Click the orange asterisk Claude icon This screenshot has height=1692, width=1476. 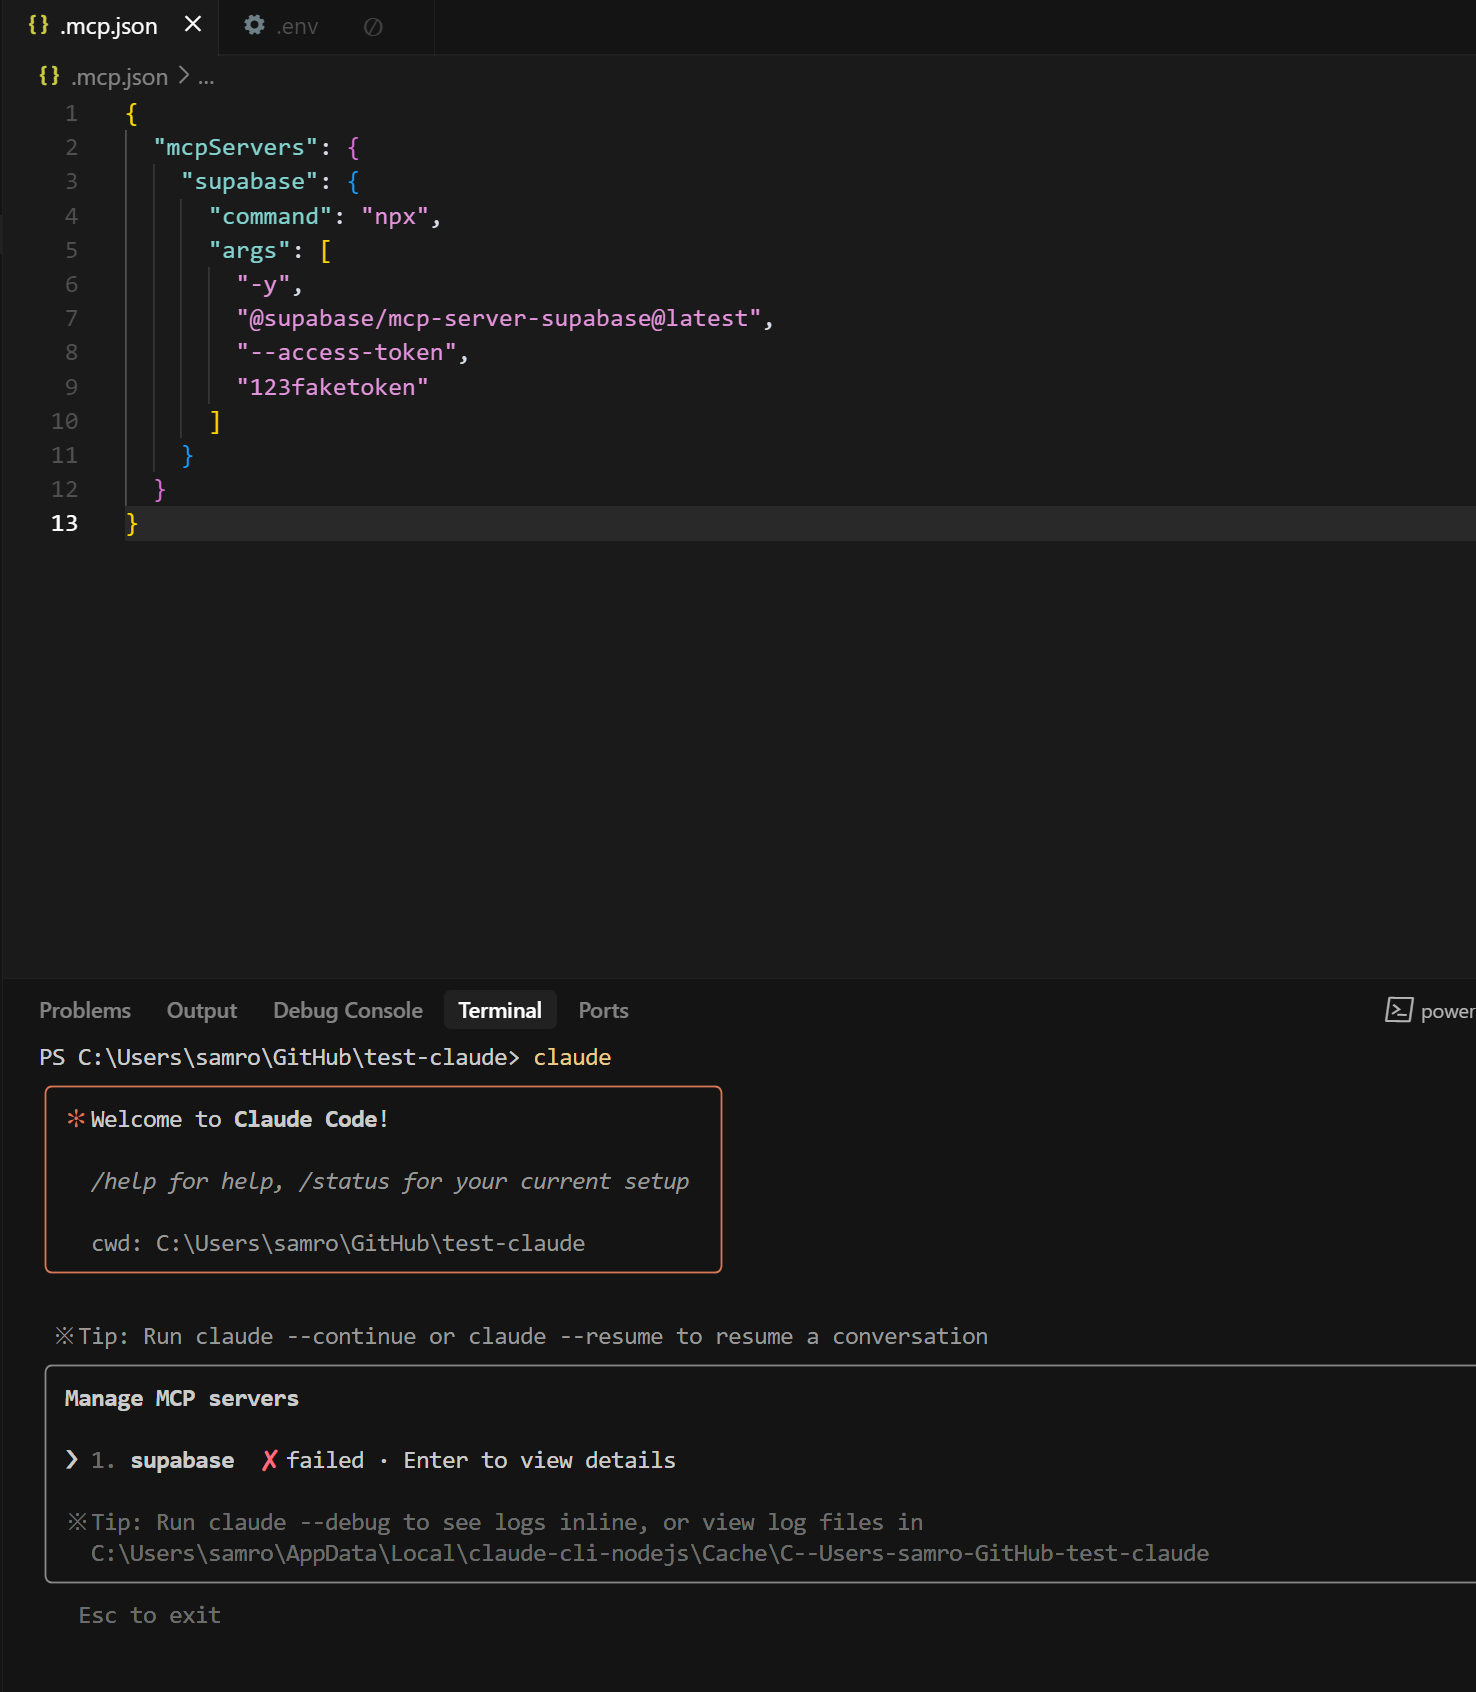pos(76,1118)
